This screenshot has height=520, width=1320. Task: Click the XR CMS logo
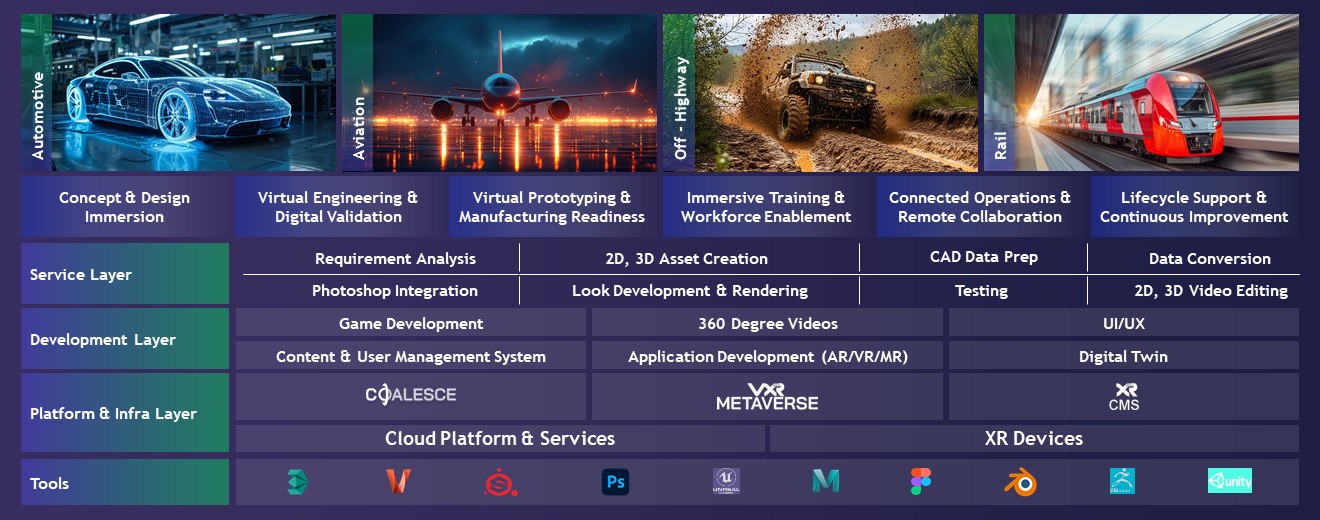point(1124,397)
